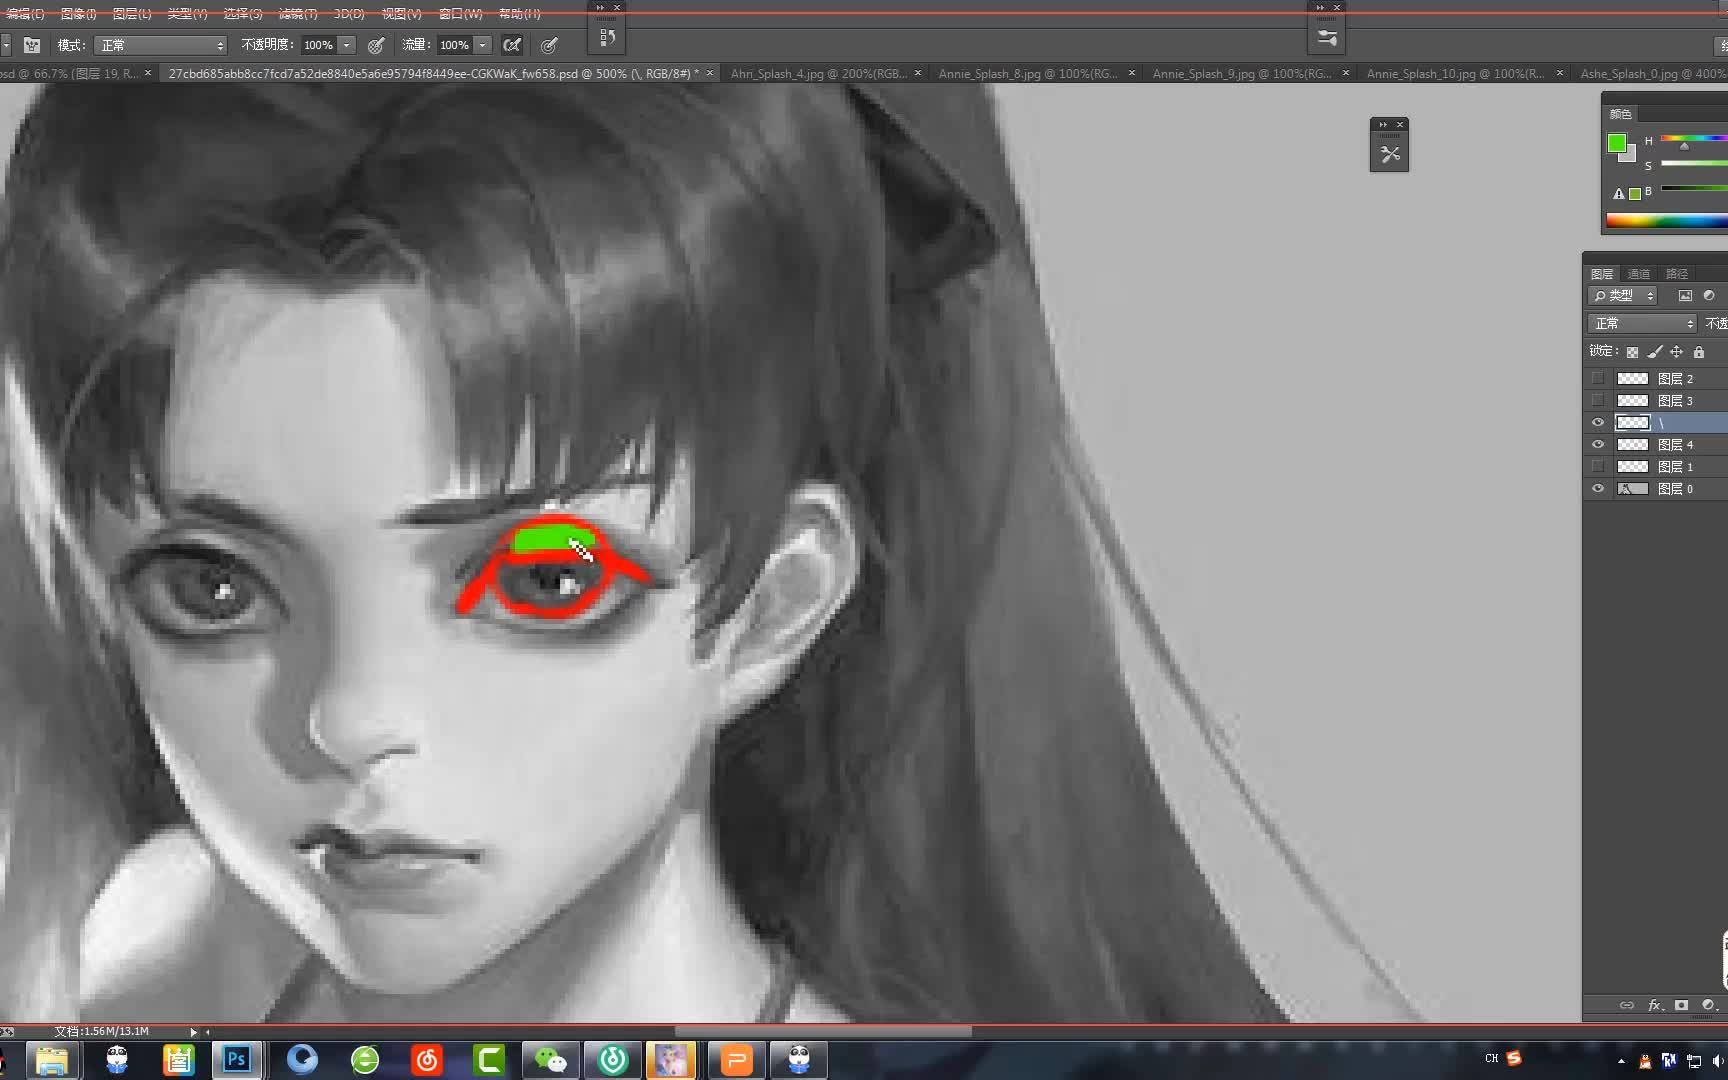Open the layer blend mode 正常 dropdown
Image resolution: width=1728 pixels, height=1080 pixels.
[x=1643, y=323]
